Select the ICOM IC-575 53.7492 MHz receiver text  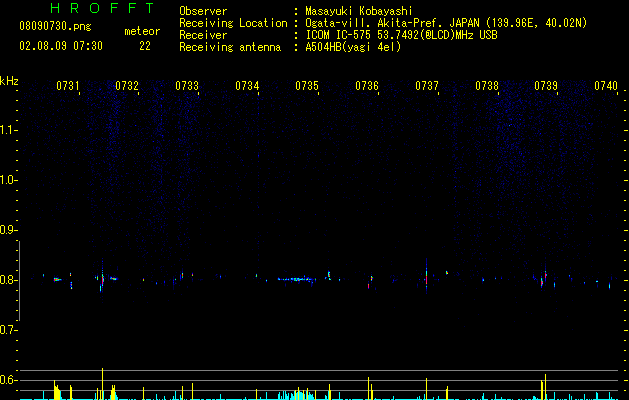(x=401, y=35)
